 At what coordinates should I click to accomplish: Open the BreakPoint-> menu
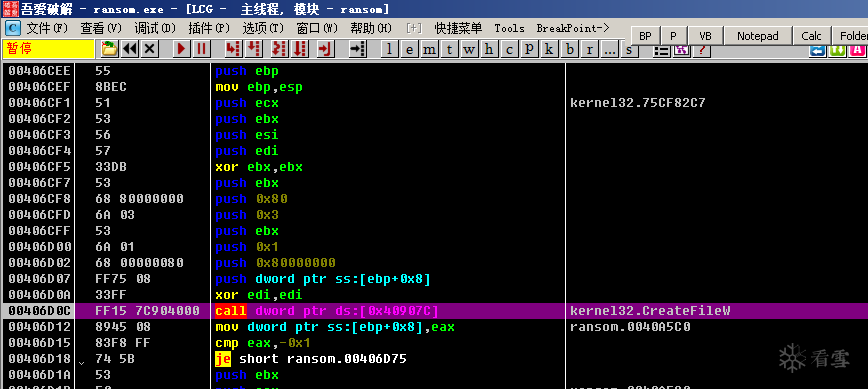(573, 28)
